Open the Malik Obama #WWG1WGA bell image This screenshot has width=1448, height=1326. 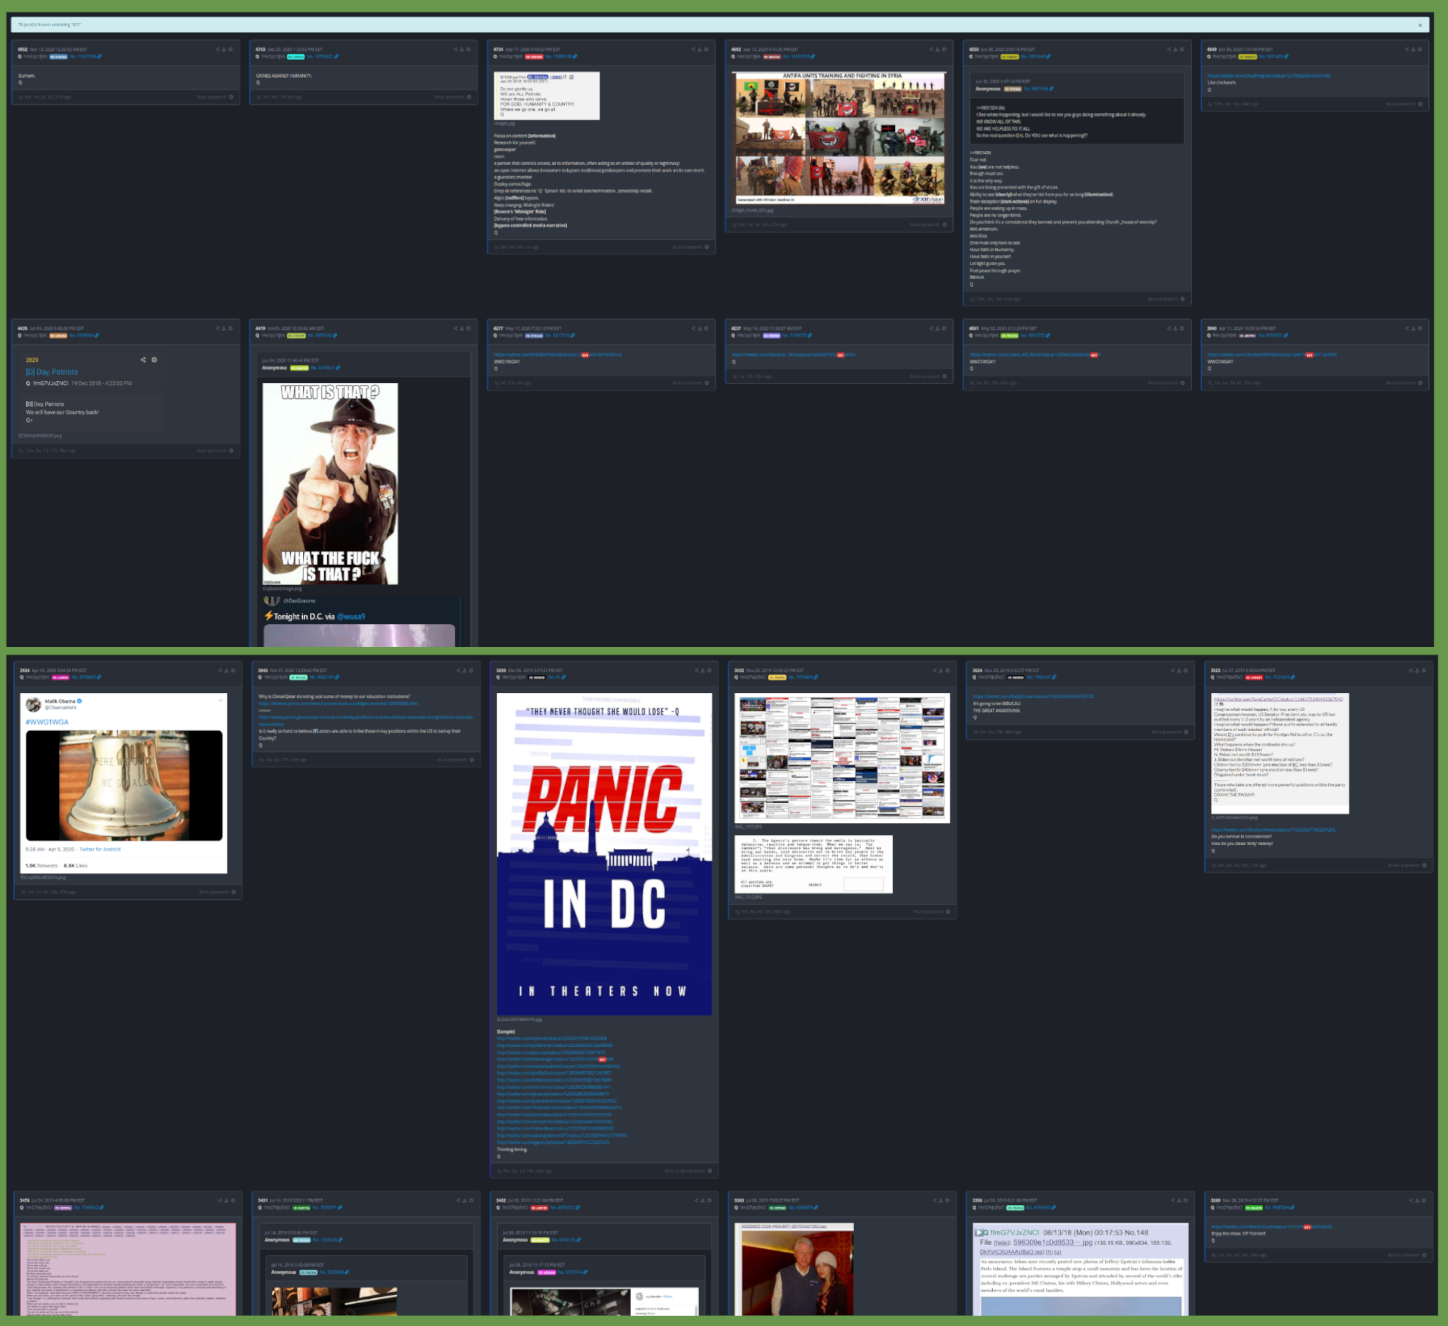point(124,784)
